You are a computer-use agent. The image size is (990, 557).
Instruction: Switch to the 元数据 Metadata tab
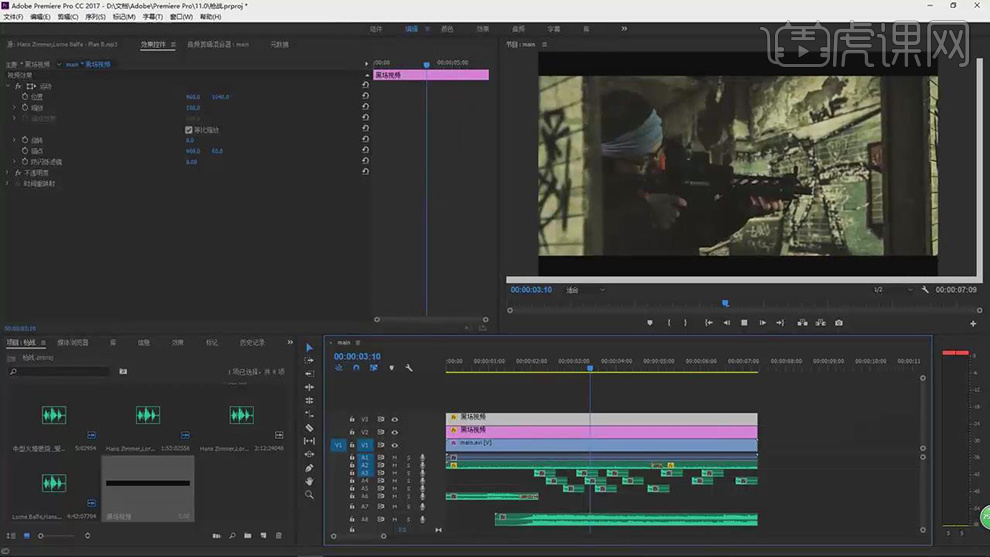tap(280, 45)
